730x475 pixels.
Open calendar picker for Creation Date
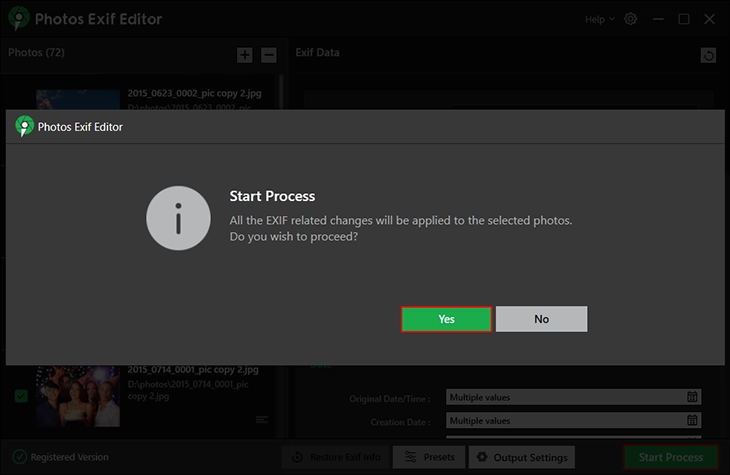click(692, 420)
